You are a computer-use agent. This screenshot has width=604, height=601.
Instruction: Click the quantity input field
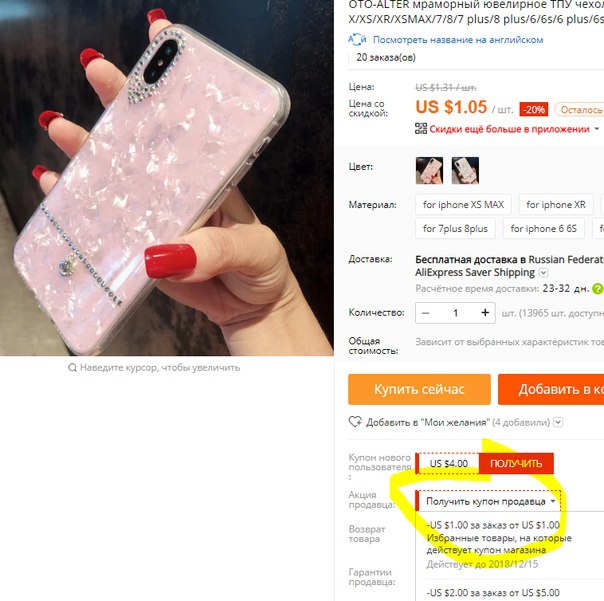coord(455,313)
